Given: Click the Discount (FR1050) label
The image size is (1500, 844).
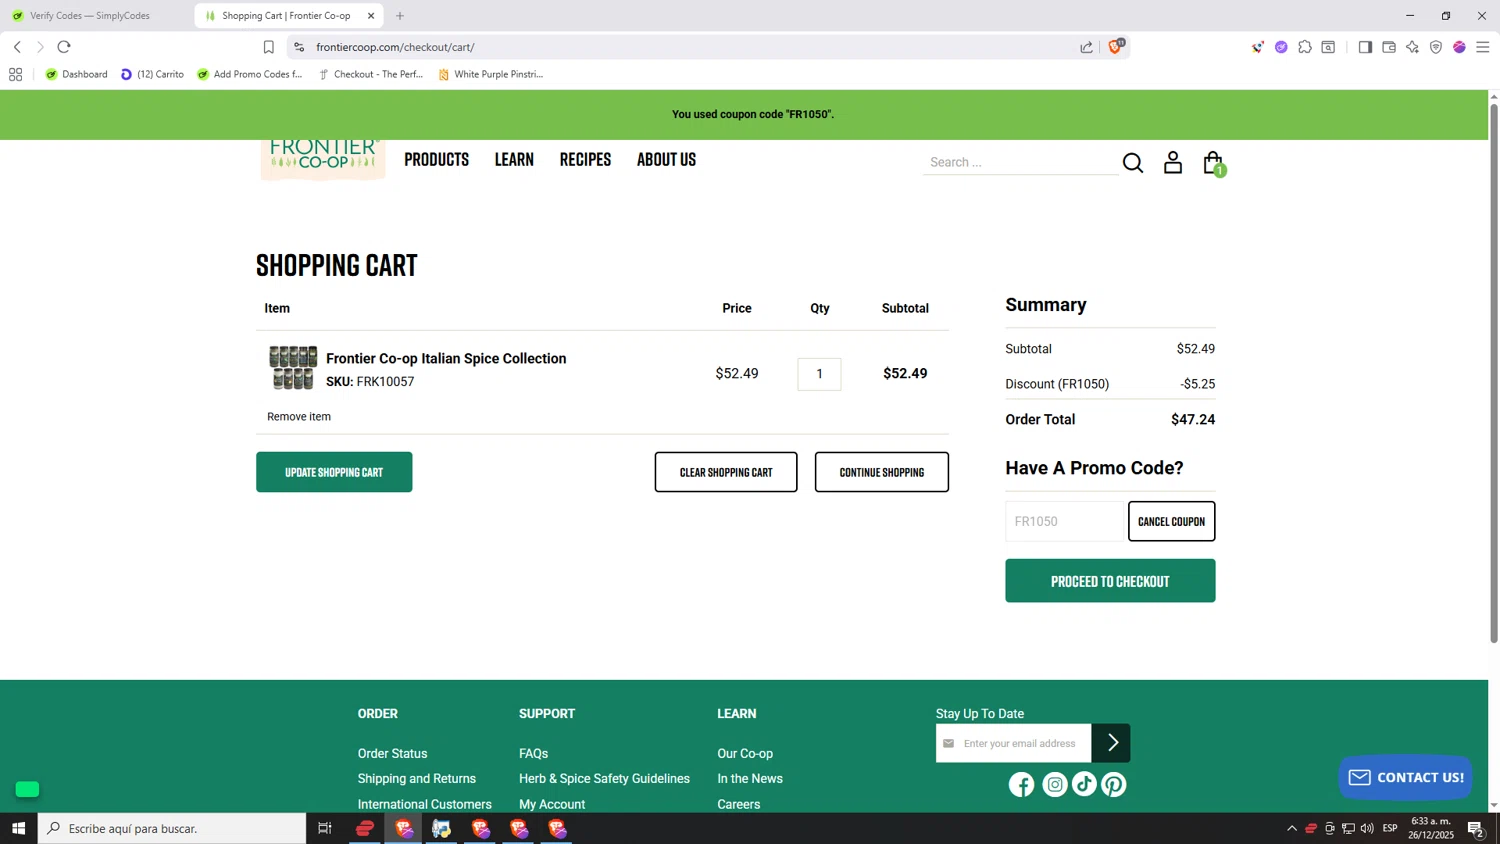Looking at the screenshot, I should [x=1057, y=384].
